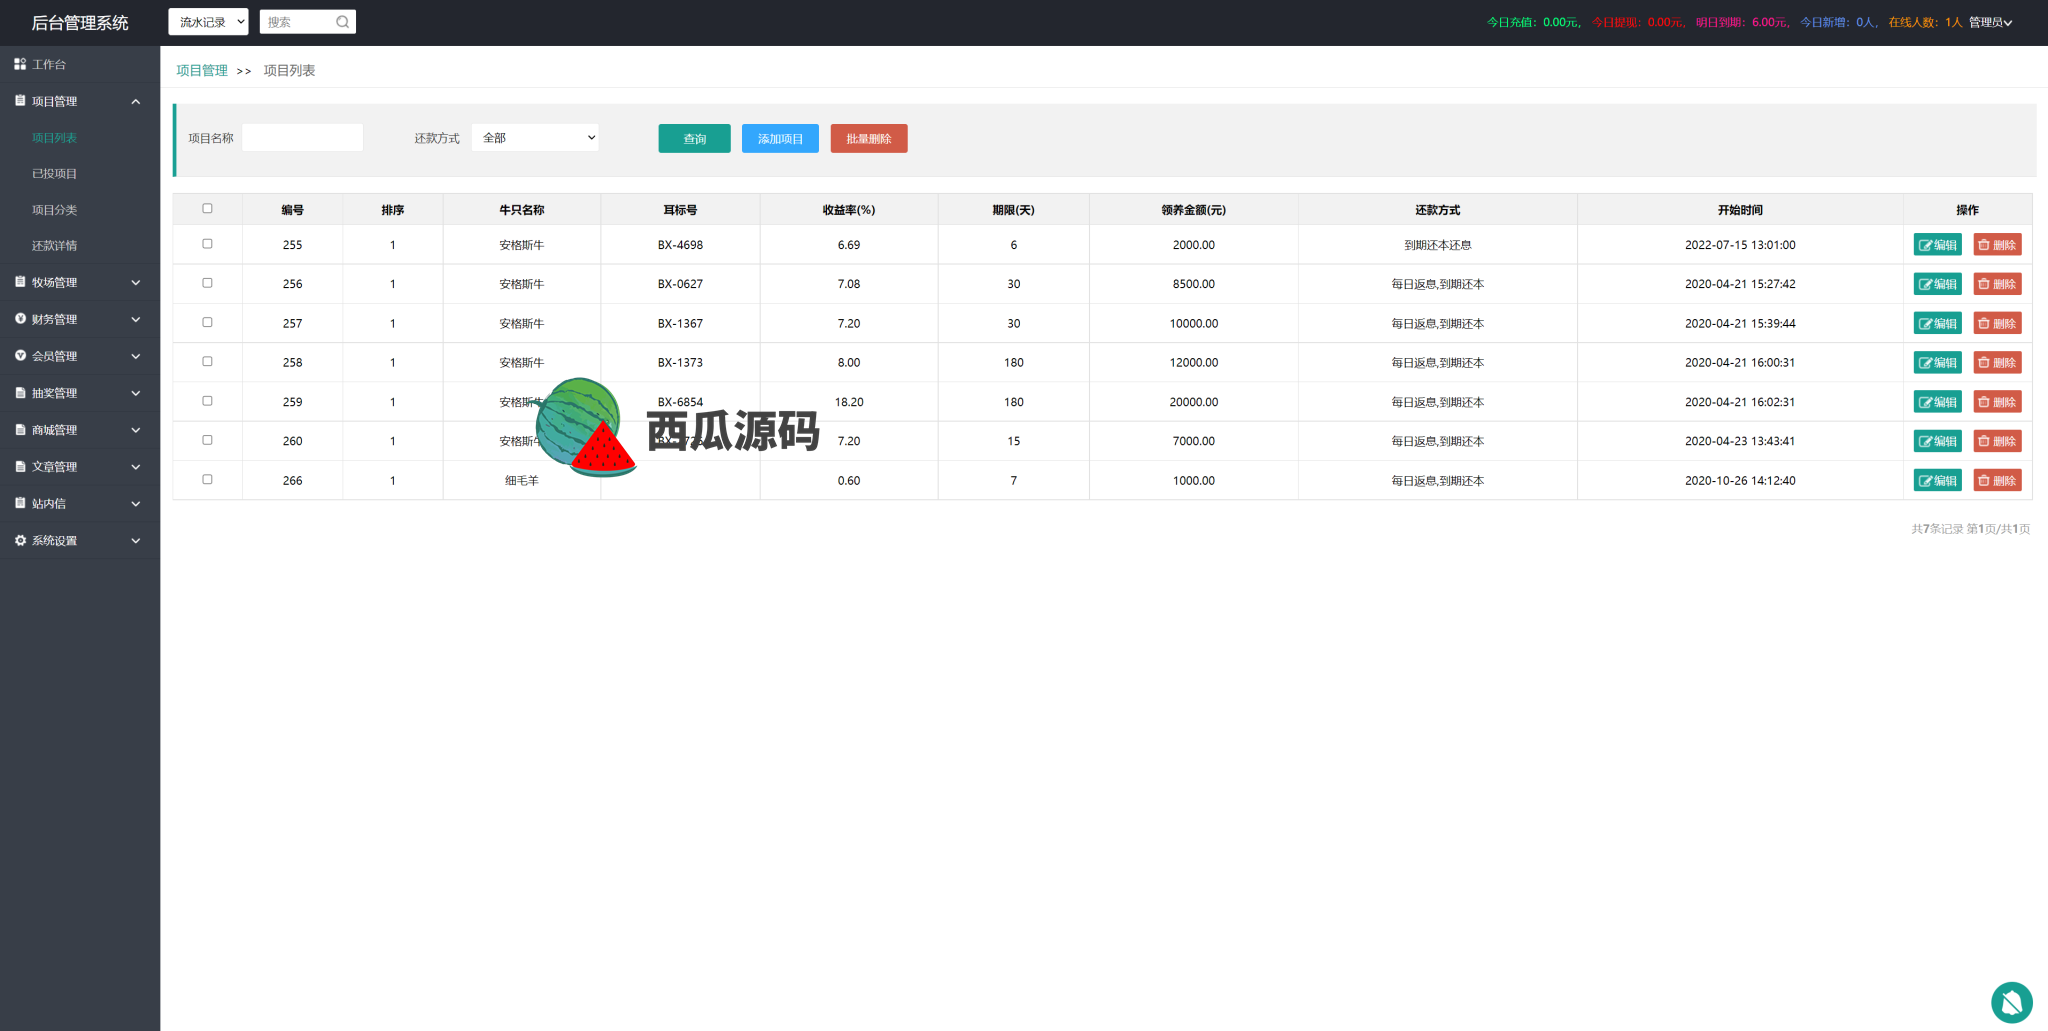2048x1031 pixels.
Task: Click the ear tag cell BX-4698
Action: pos(680,245)
